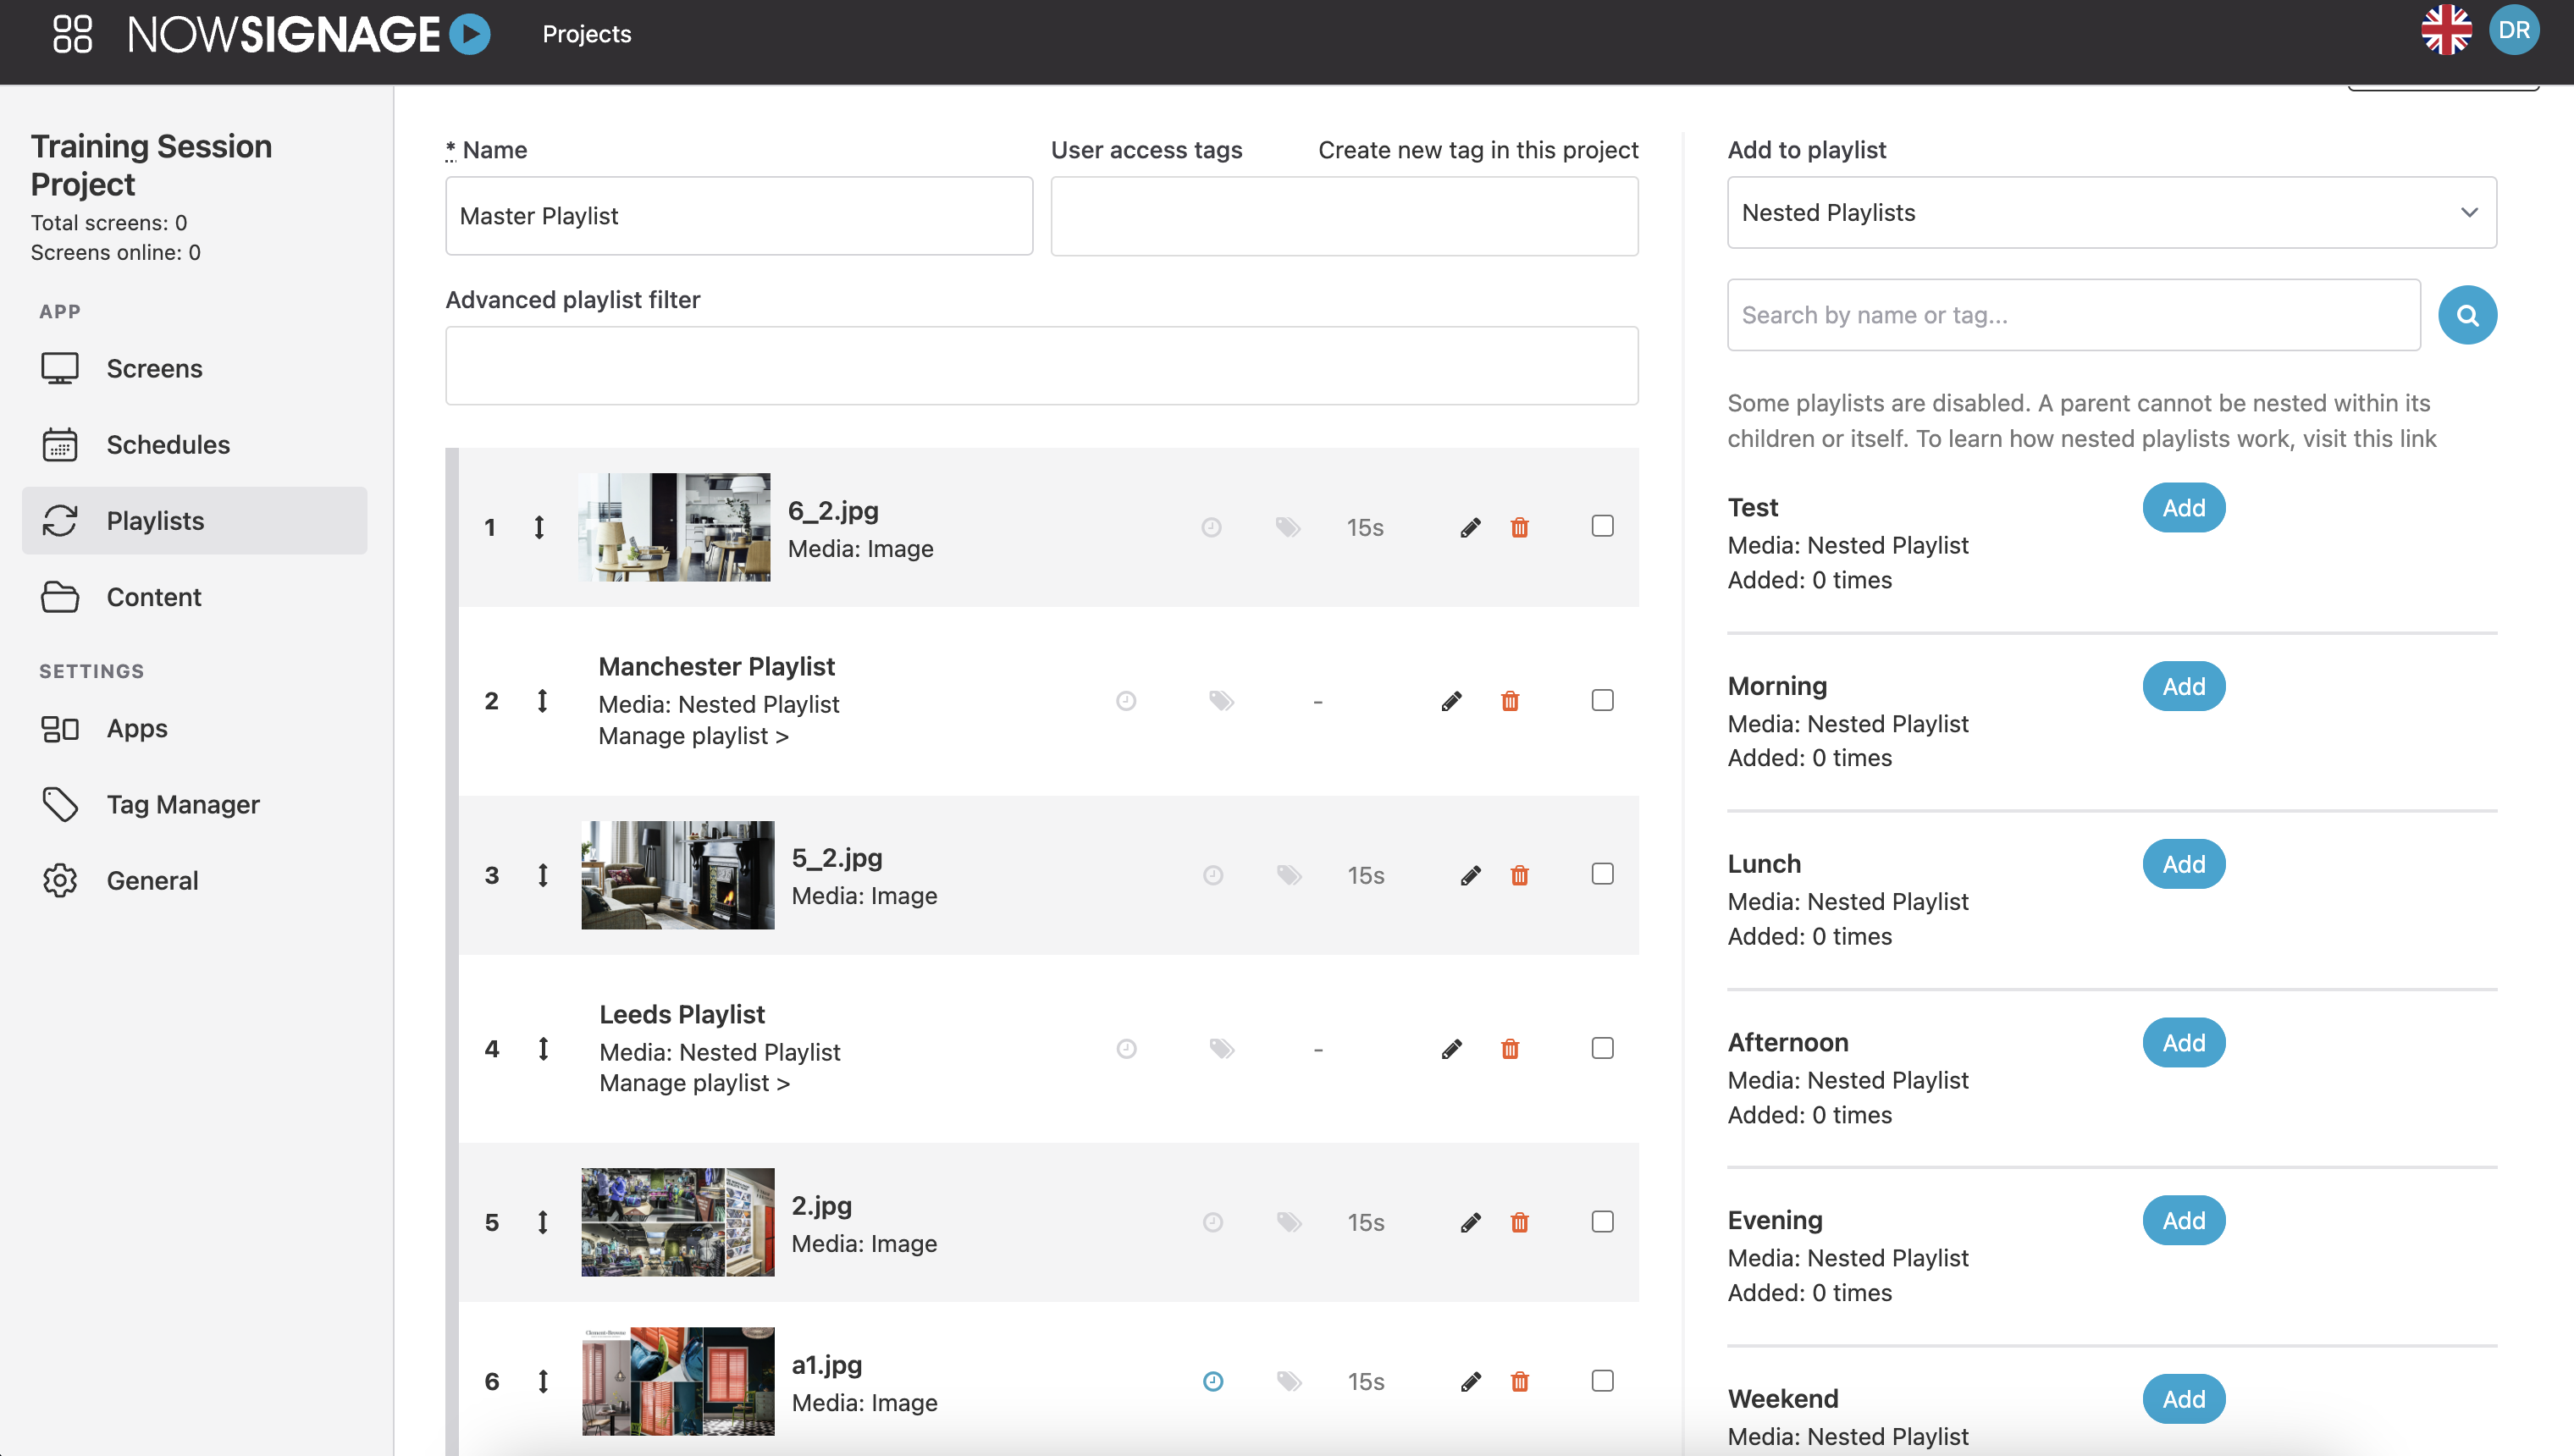Image resolution: width=2574 pixels, height=1456 pixels.
Task: Select Tag Manager in the sidebar
Action: click(x=183, y=804)
